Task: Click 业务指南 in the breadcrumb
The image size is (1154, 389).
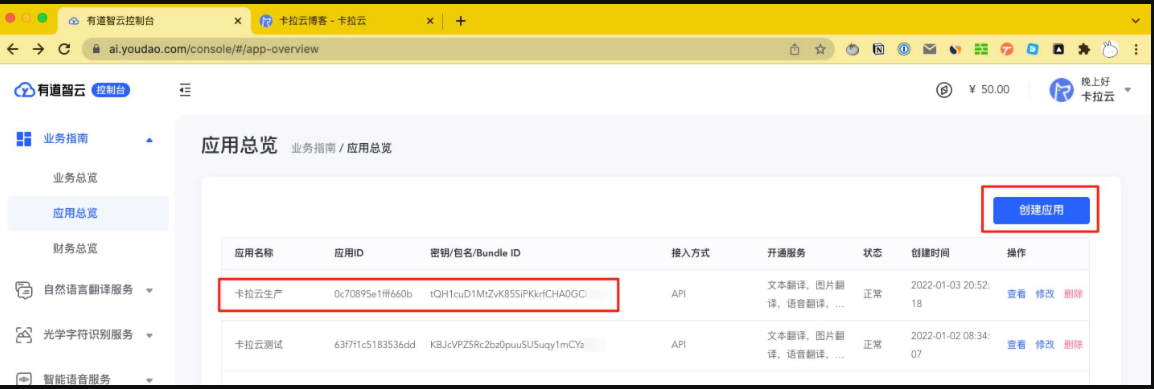Action: point(313,149)
